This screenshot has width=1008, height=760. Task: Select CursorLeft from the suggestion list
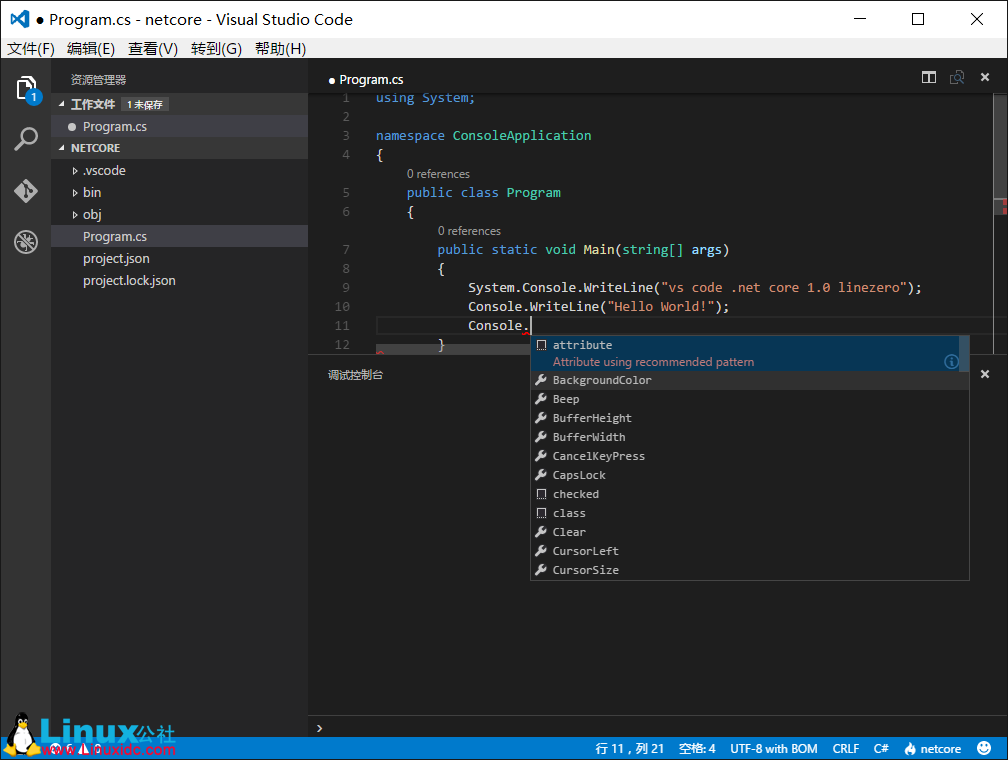(x=750, y=551)
